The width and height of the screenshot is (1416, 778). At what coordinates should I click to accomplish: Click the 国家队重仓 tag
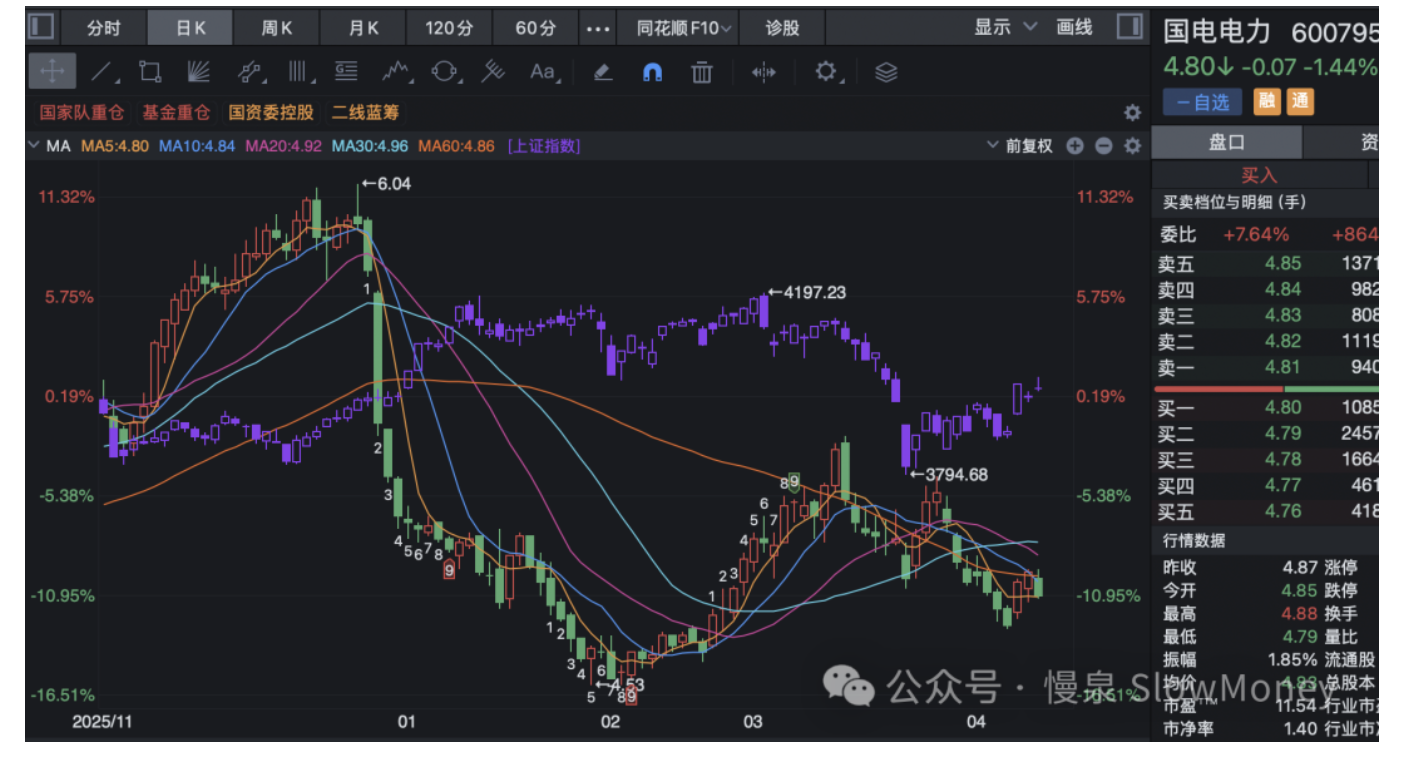pyautogui.click(x=82, y=112)
